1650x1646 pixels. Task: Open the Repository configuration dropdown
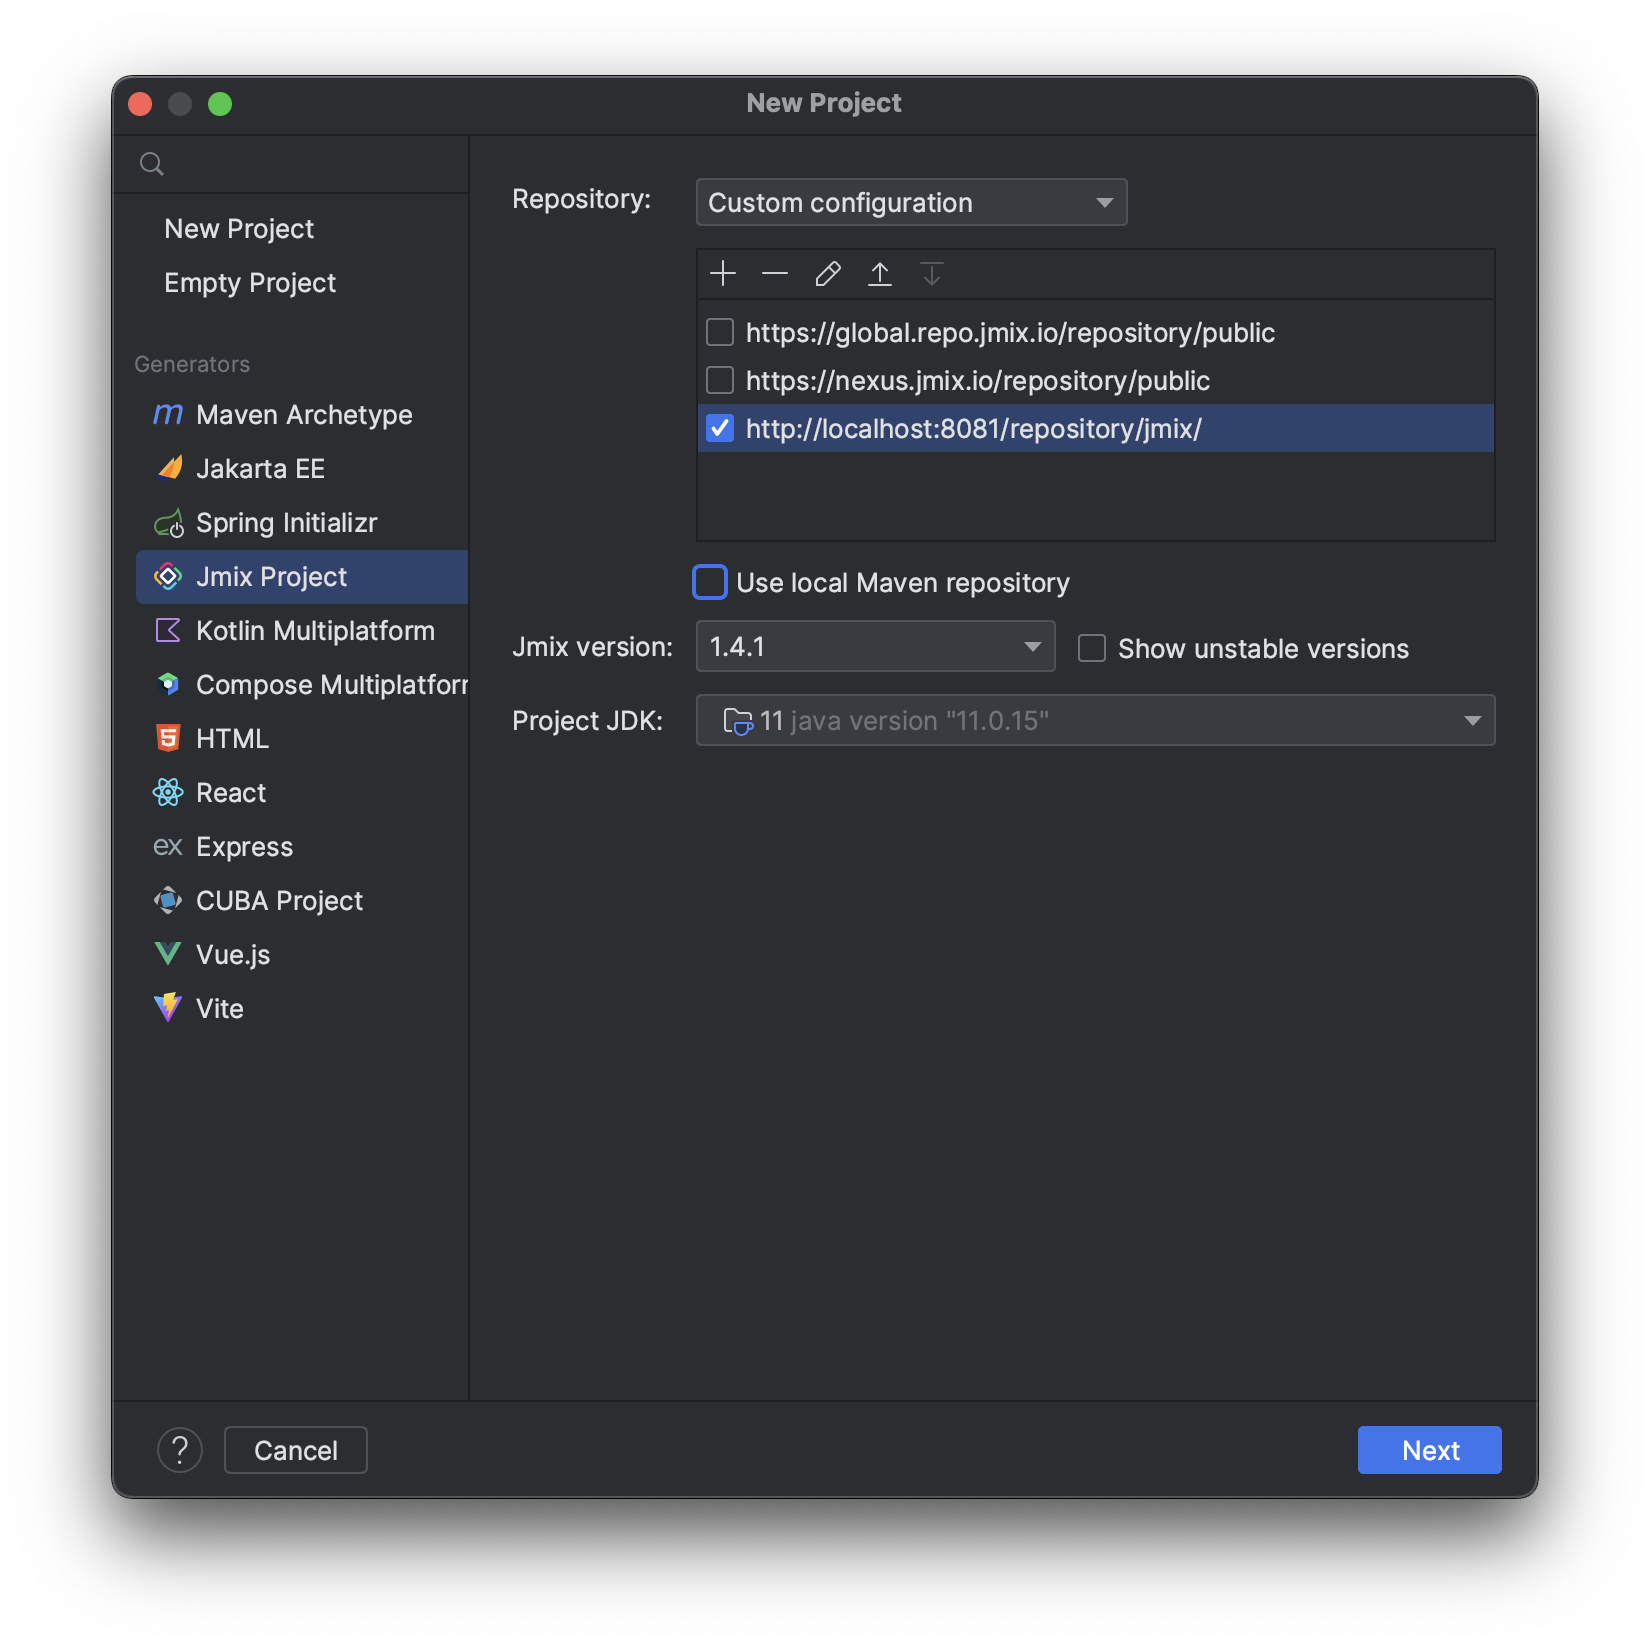click(x=911, y=202)
